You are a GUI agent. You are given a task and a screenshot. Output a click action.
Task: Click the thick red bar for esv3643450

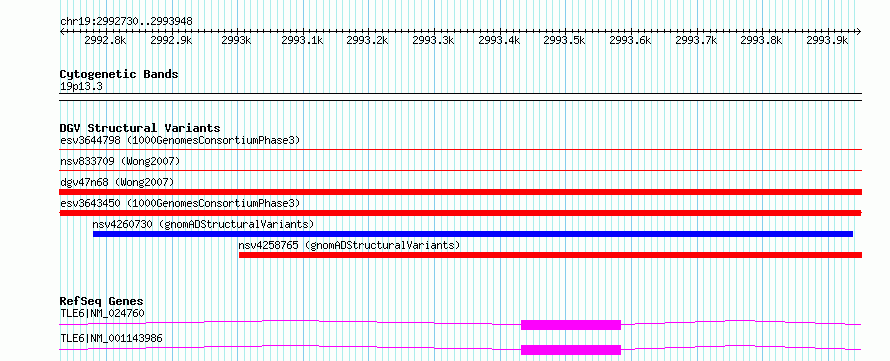click(x=460, y=213)
